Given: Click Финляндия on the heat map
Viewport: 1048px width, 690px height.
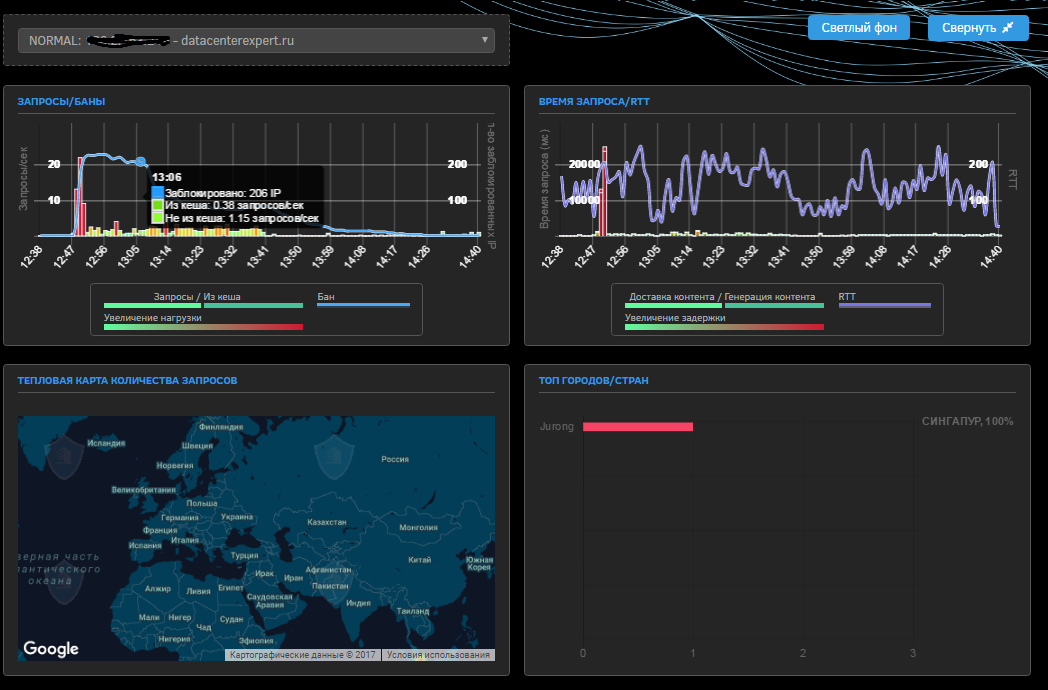Looking at the screenshot, I should (221, 427).
